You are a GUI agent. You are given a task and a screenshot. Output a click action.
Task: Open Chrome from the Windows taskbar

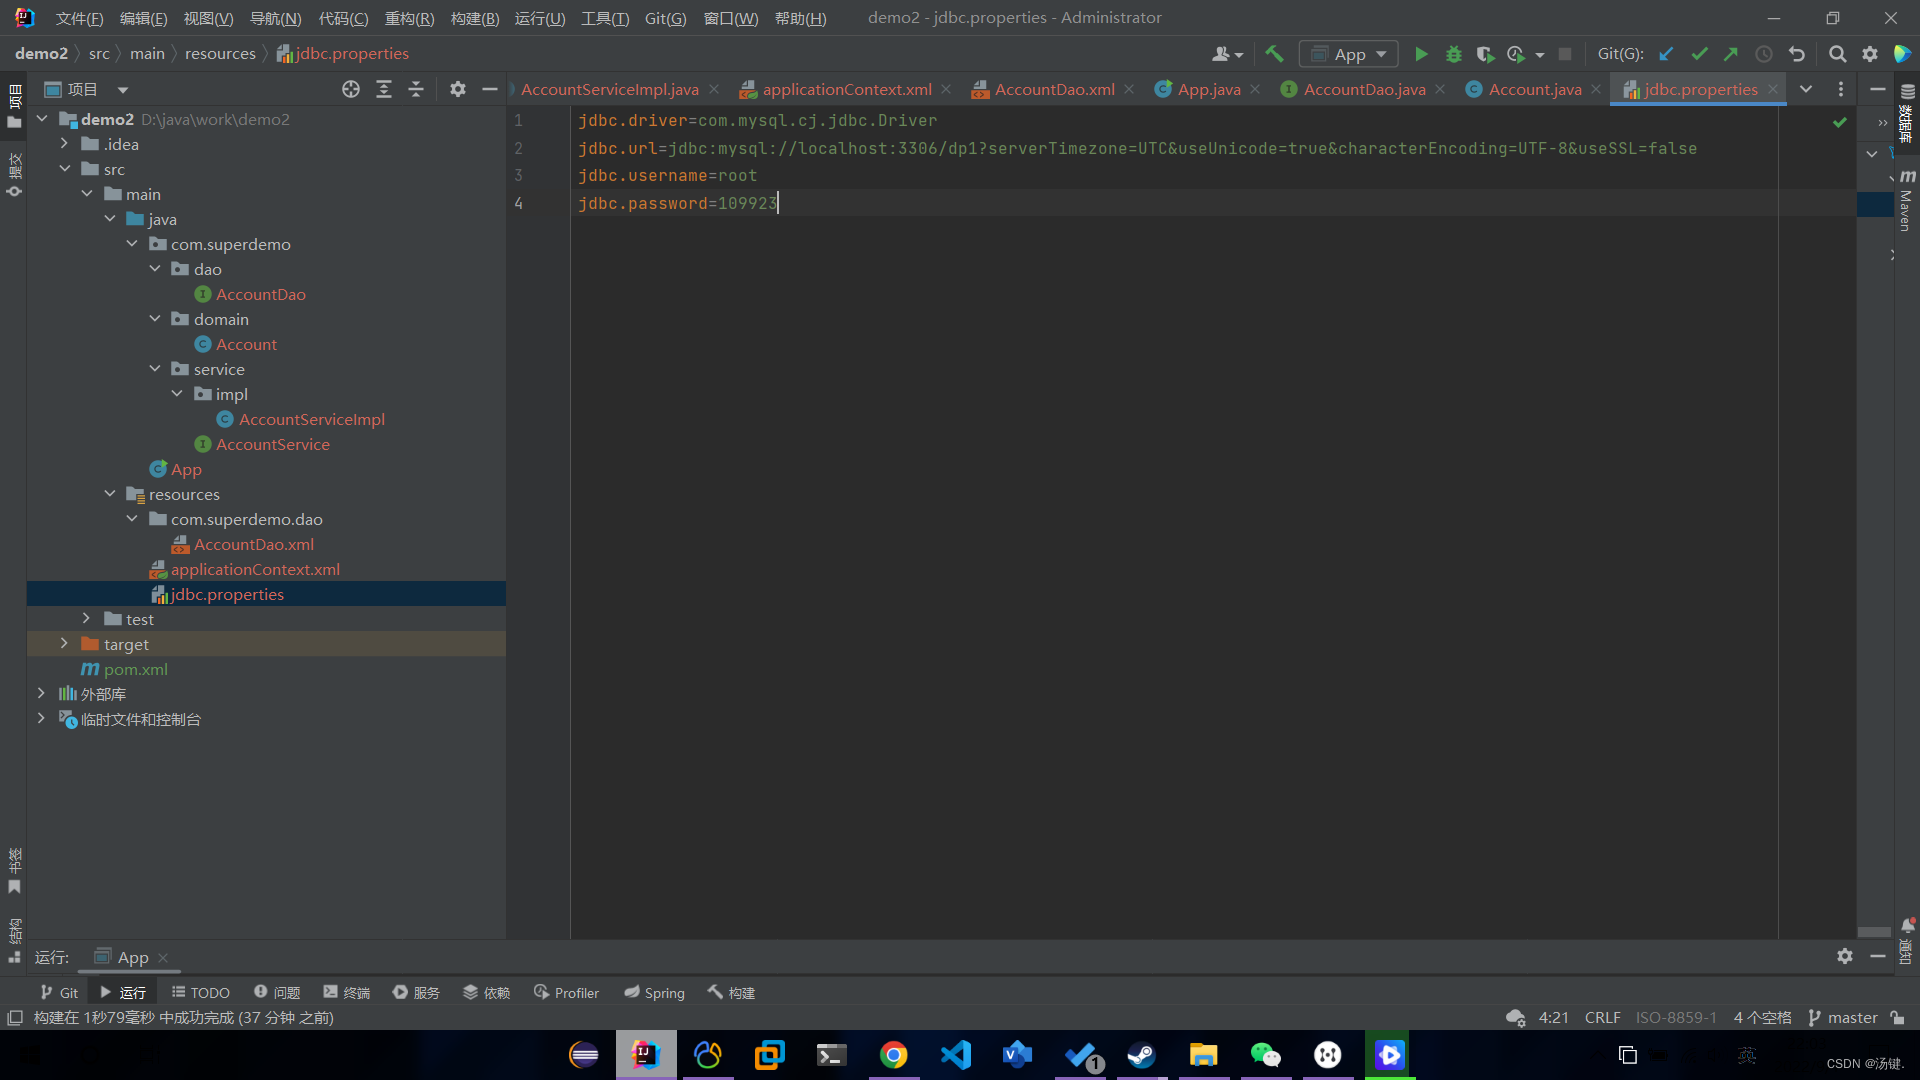[893, 1055]
